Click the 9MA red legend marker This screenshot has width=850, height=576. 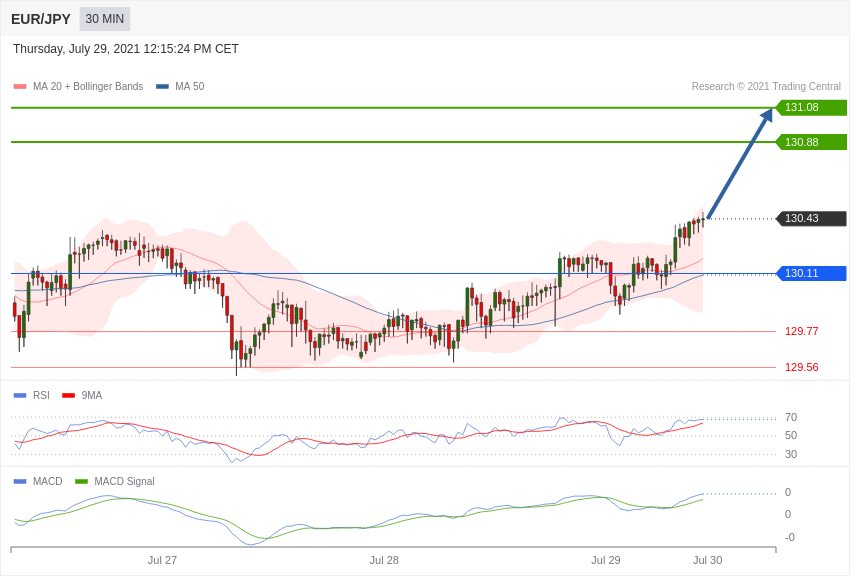tap(68, 396)
